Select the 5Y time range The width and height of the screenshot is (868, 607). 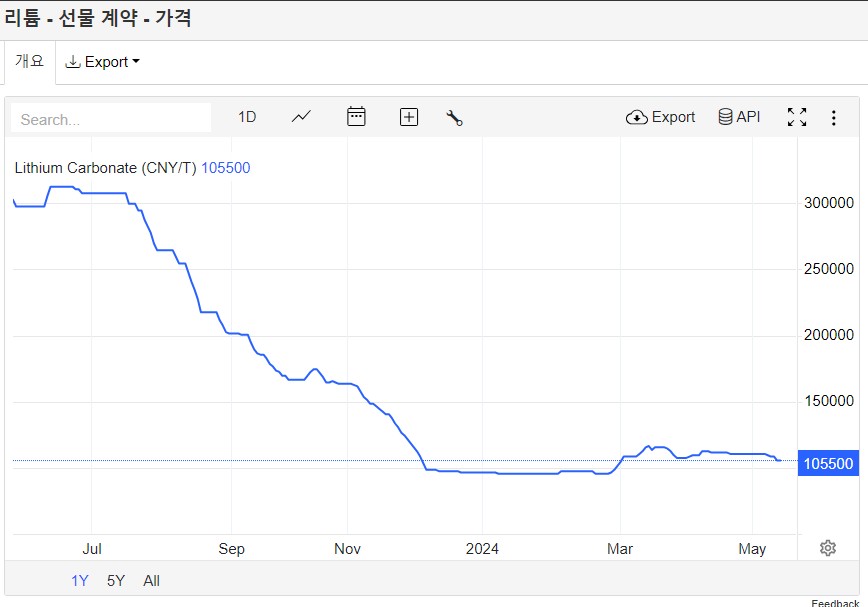[116, 580]
